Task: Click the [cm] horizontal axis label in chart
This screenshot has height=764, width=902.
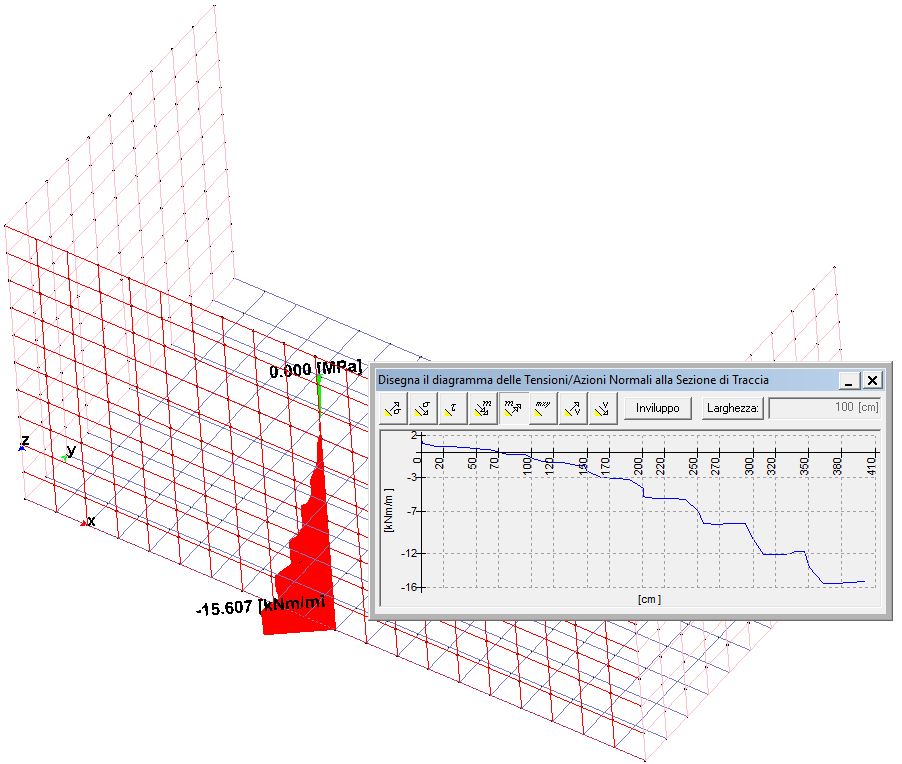Action: tap(649, 599)
